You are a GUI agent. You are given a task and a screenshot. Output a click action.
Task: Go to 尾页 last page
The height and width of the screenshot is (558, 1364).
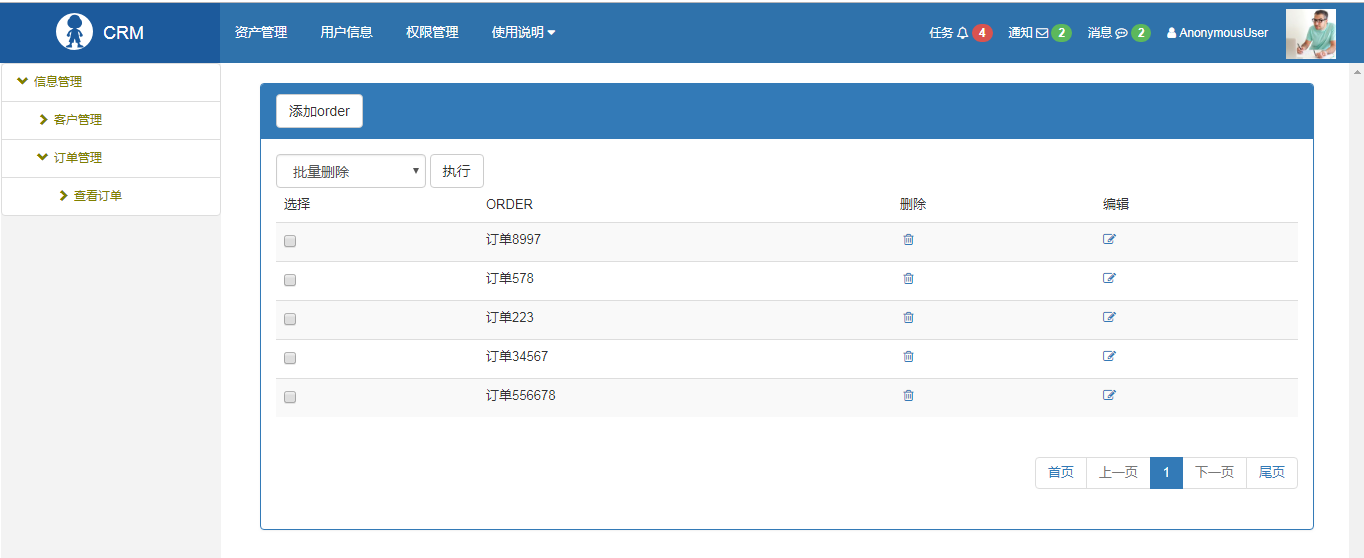[x=1272, y=473]
